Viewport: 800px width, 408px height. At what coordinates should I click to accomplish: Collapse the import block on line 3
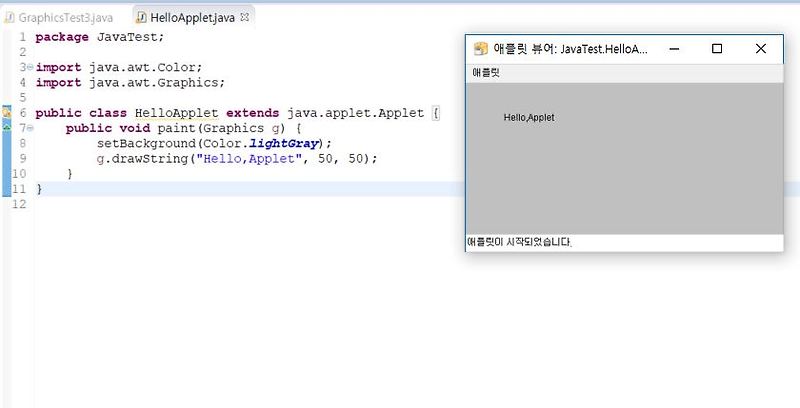point(30,67)
